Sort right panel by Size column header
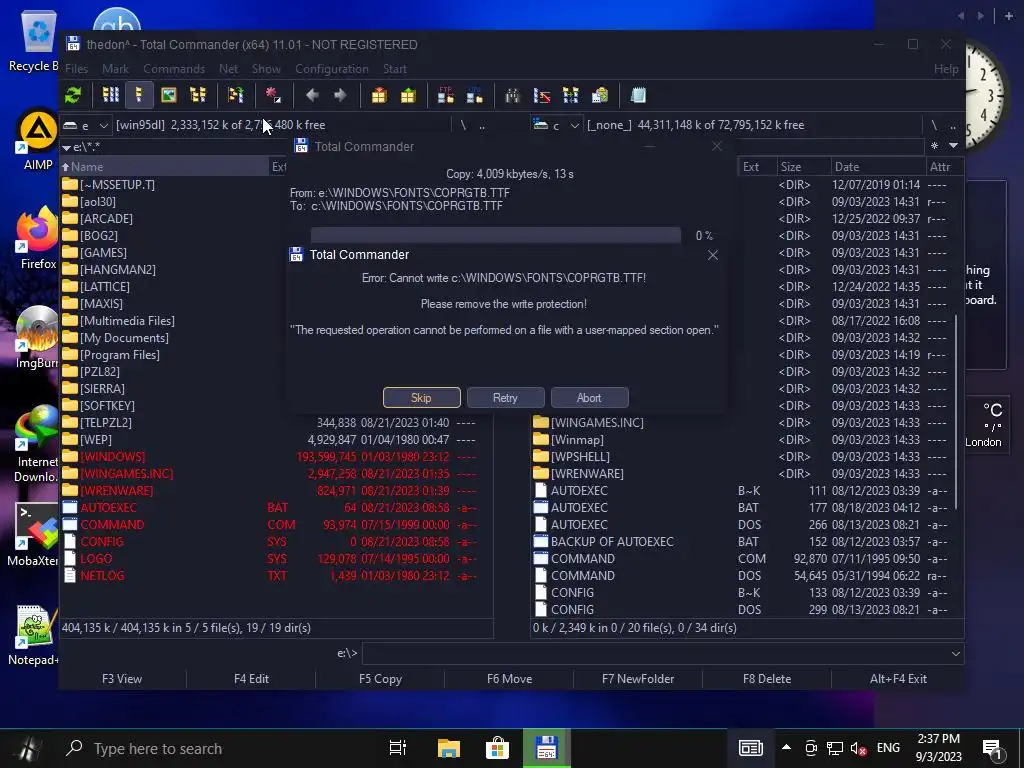1024x768 pixels. (x=803, y=167)
